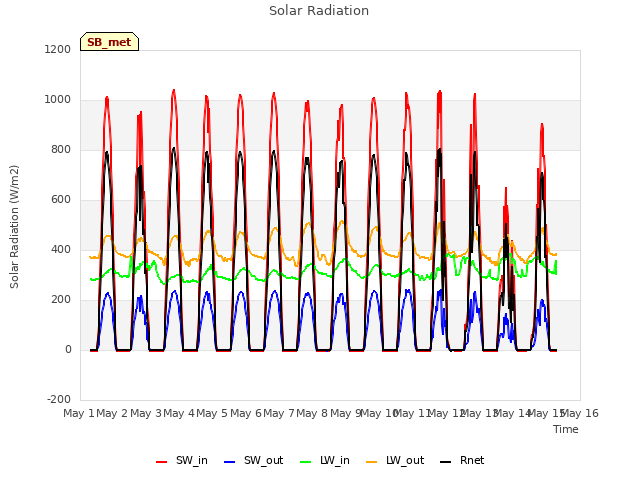
Task: Click the May 7 x-axis label
Action: pos(279,413)
